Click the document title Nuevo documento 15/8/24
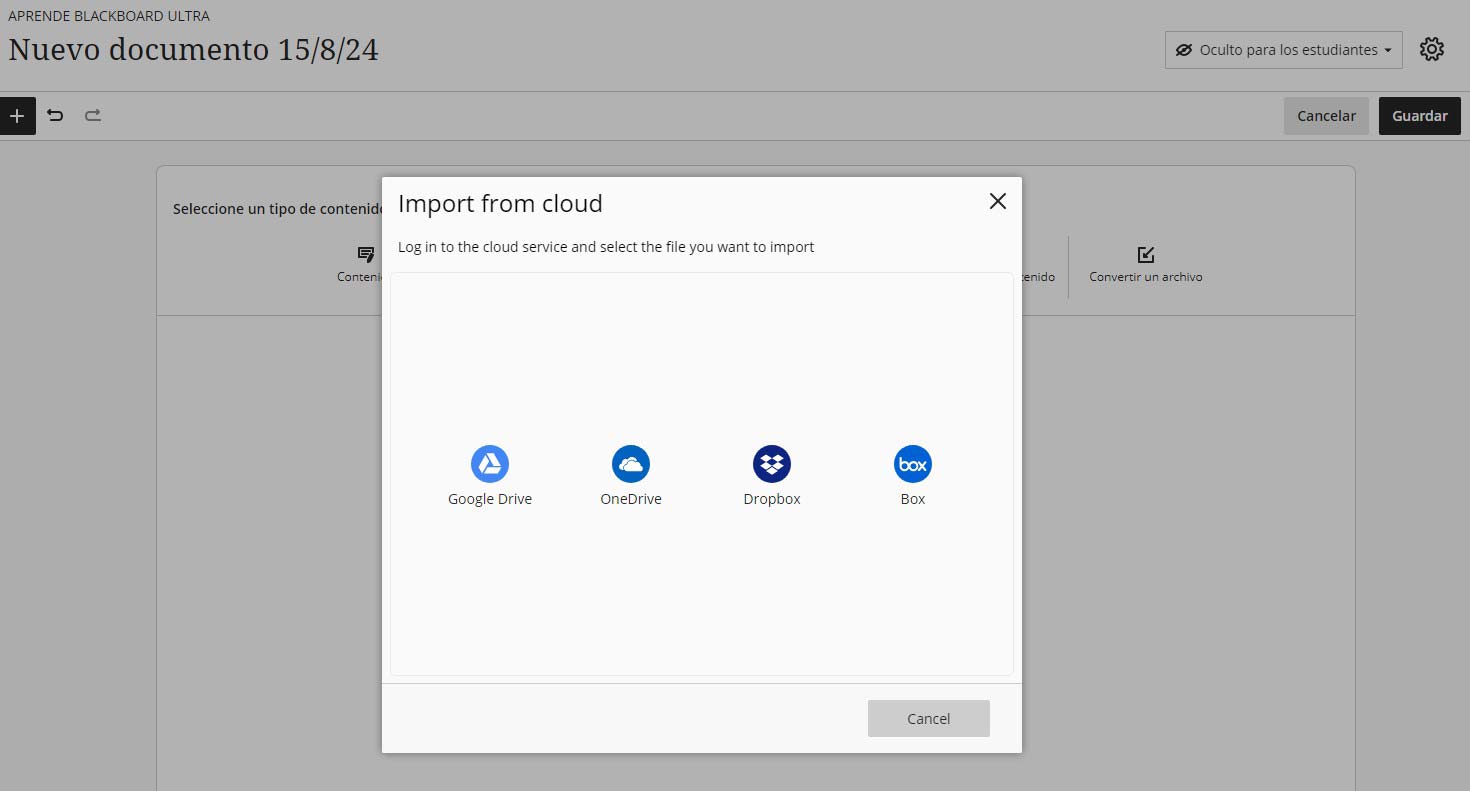This screenshot has width=1470, height=791. click(x=194, y=49)
